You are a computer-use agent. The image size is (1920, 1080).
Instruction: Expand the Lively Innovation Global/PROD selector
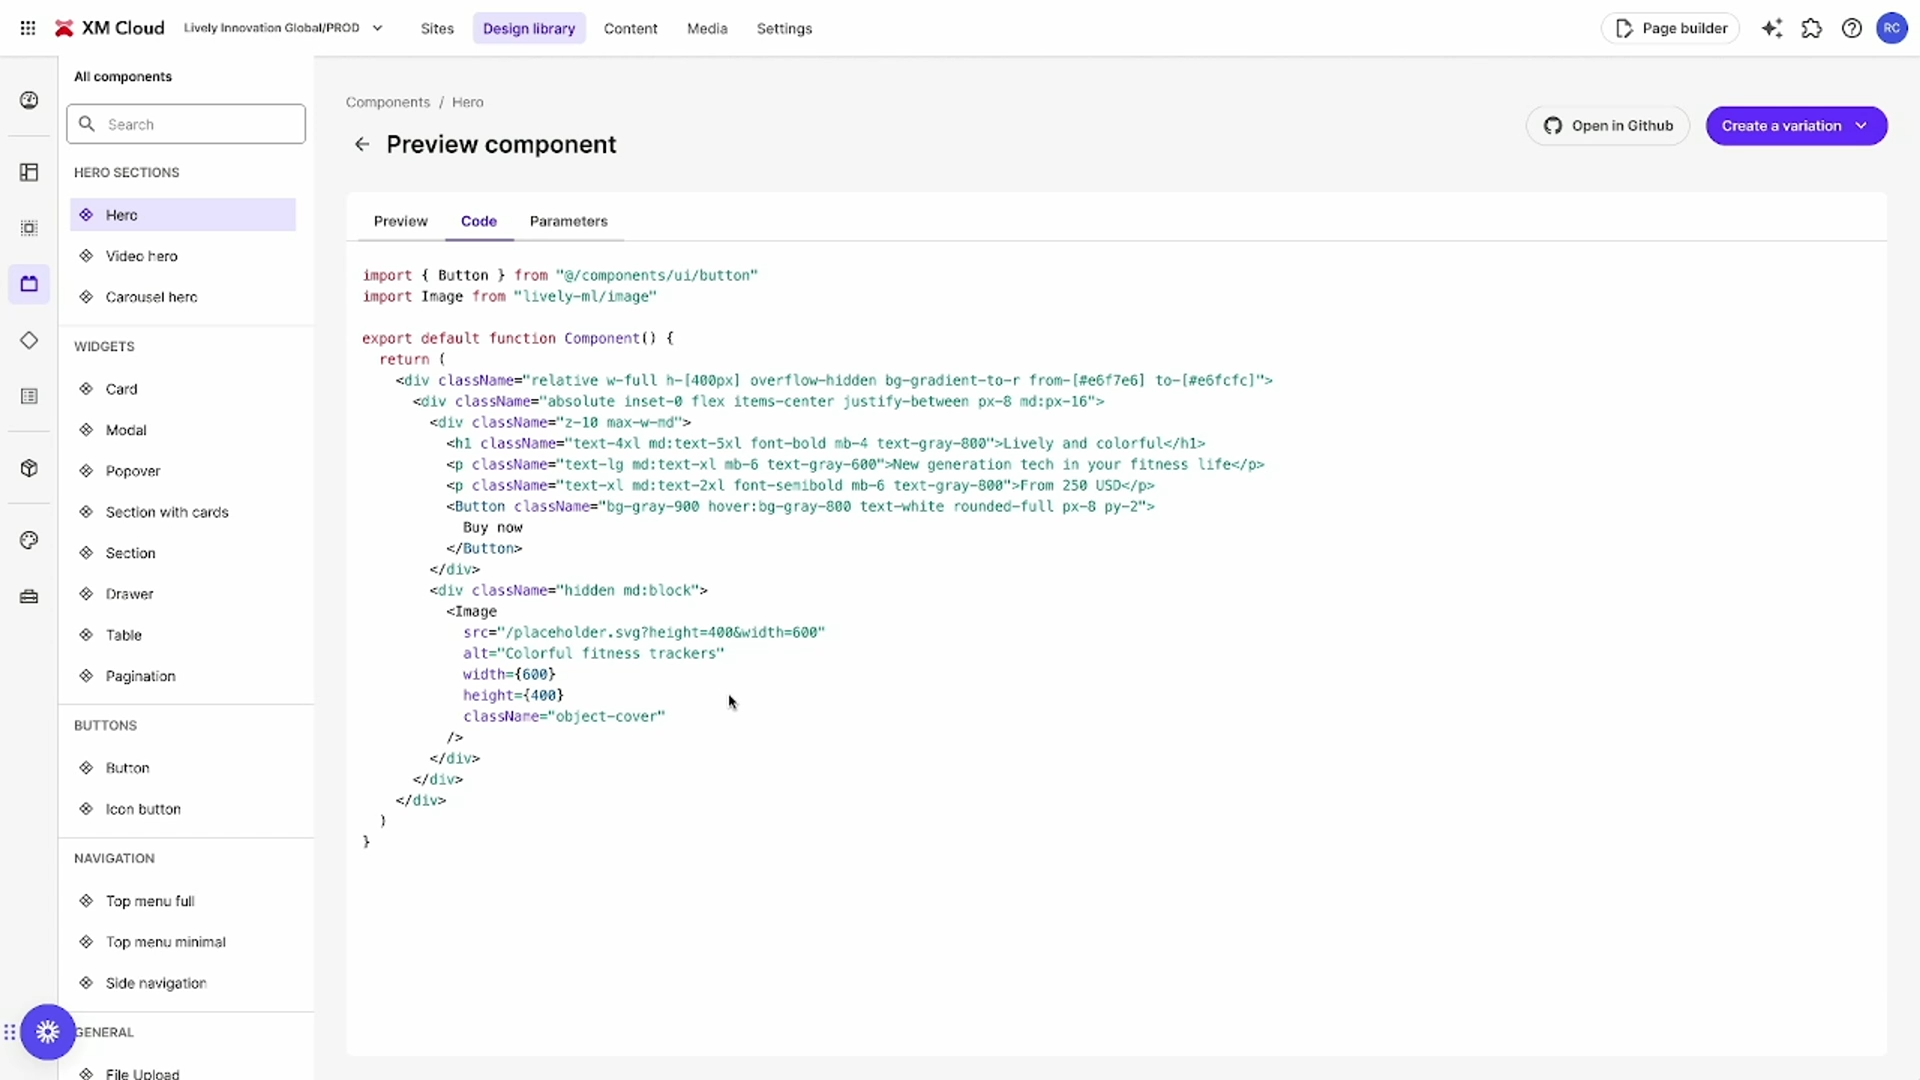coord(377,28)
